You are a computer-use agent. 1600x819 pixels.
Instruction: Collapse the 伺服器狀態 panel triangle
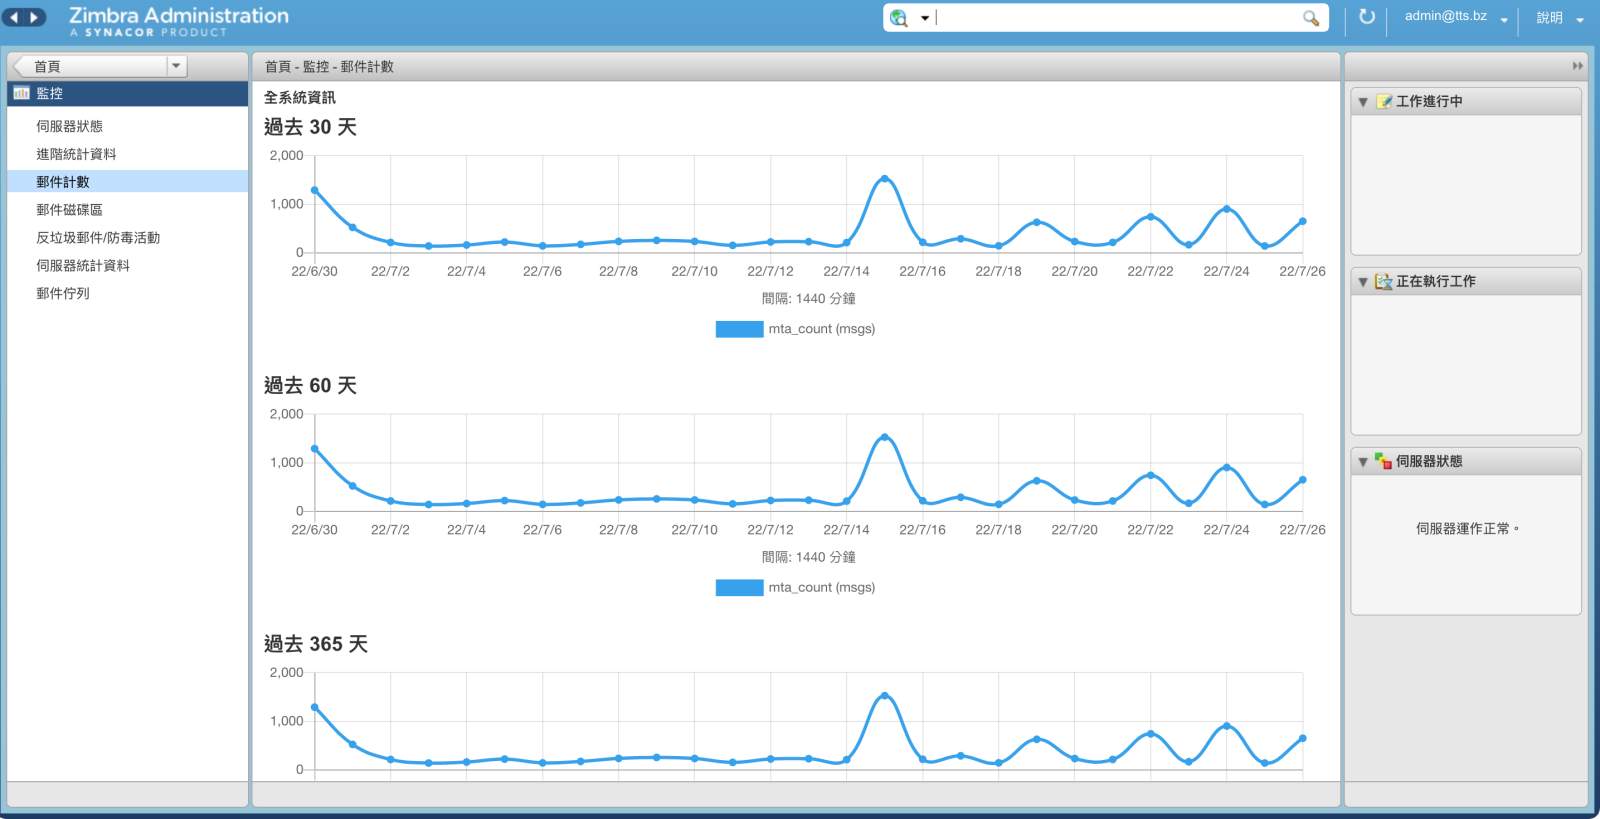click(1363, 462)
